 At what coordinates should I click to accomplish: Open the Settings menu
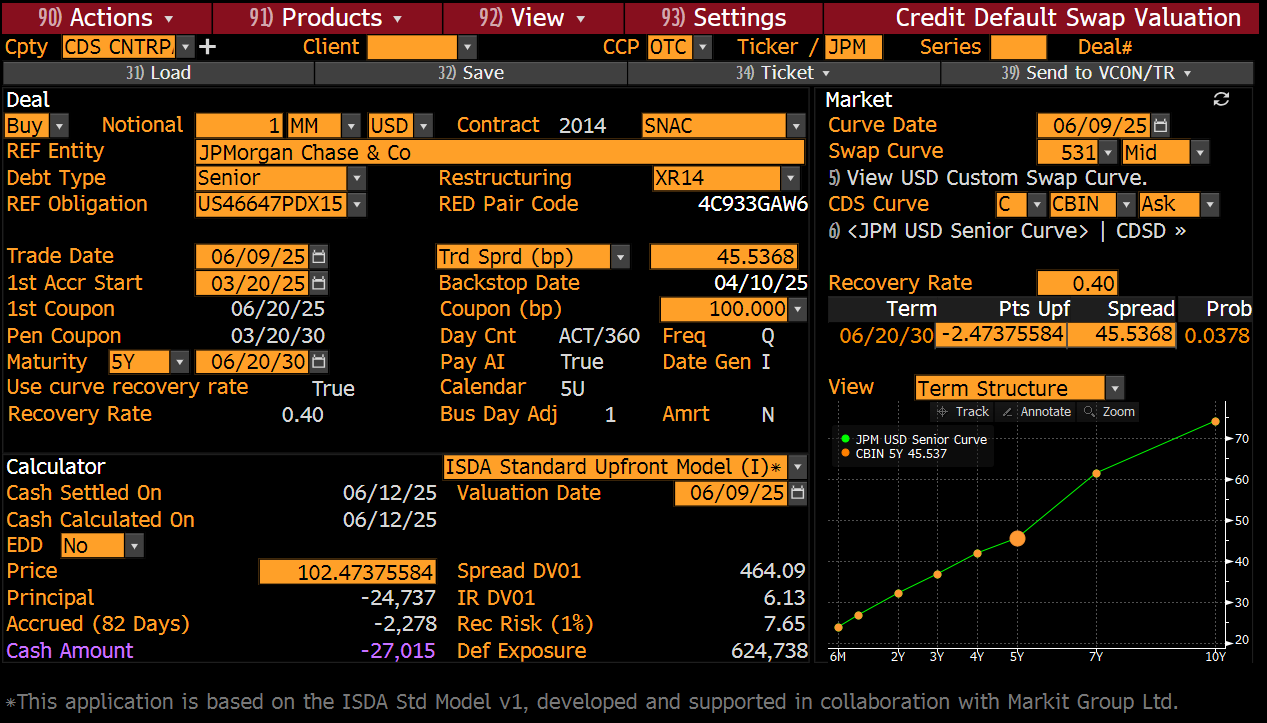tap(723, 17)
